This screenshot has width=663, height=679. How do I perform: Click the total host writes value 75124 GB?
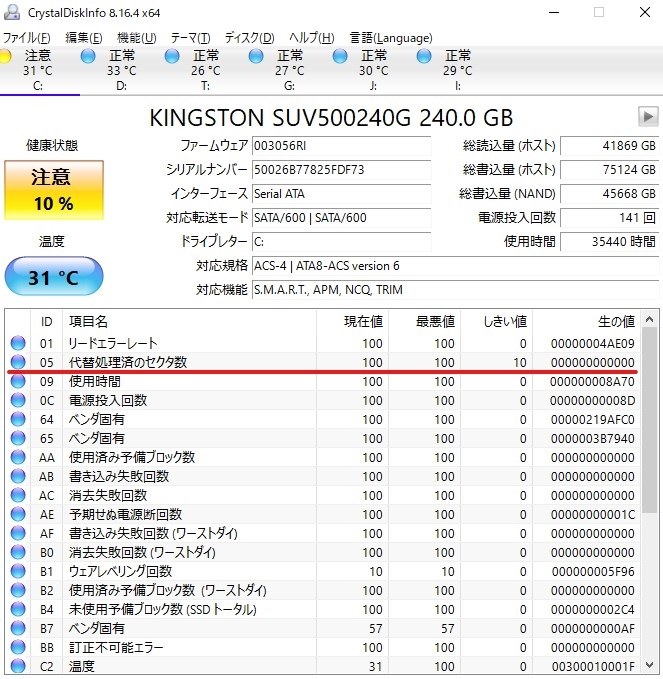pyautogui.click(x=610, y=170)
